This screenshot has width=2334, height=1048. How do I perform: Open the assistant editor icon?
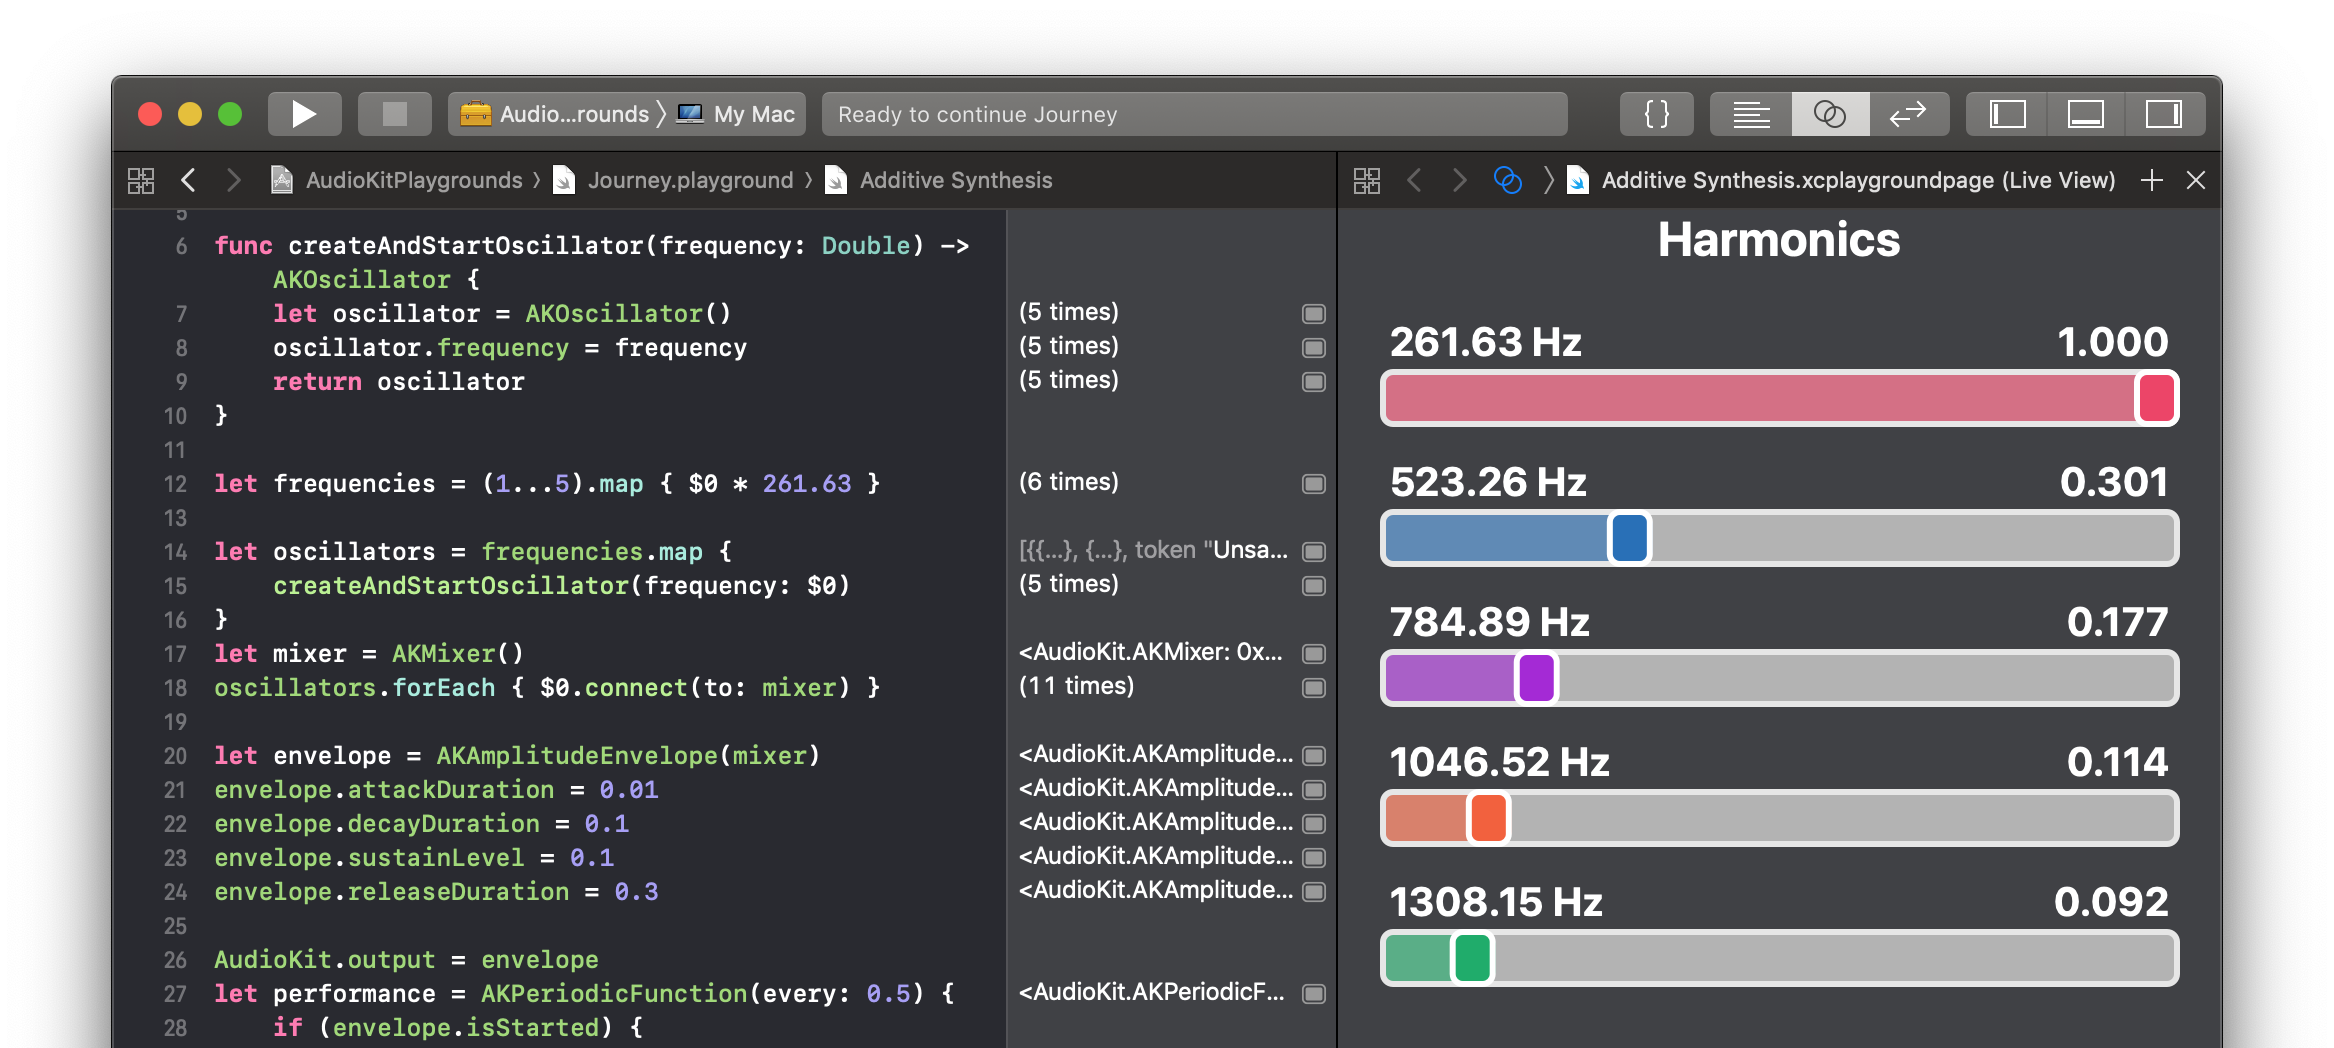pyautogui.click(x=1830, y=113)
